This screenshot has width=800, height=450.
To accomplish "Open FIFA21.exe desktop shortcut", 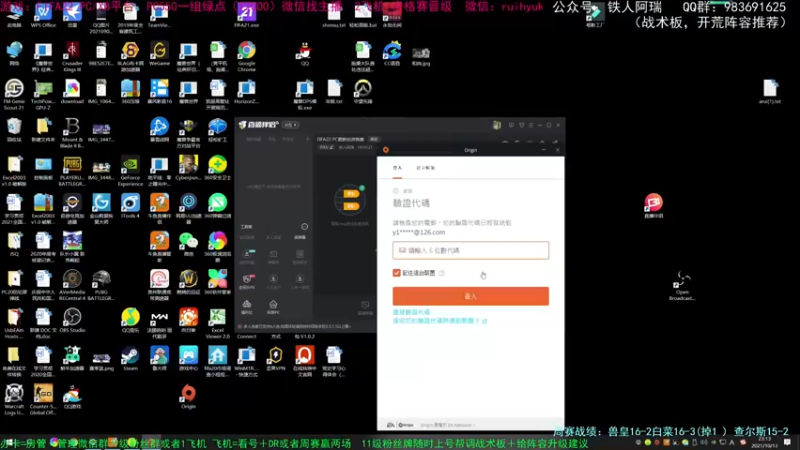I will coord(246,14).
